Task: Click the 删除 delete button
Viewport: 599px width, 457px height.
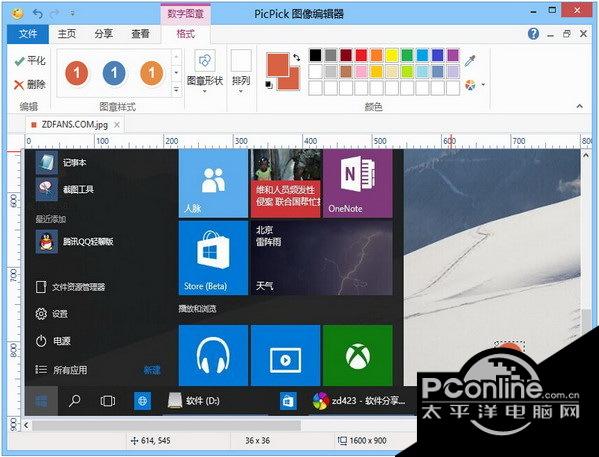Action: coord(30,84)
